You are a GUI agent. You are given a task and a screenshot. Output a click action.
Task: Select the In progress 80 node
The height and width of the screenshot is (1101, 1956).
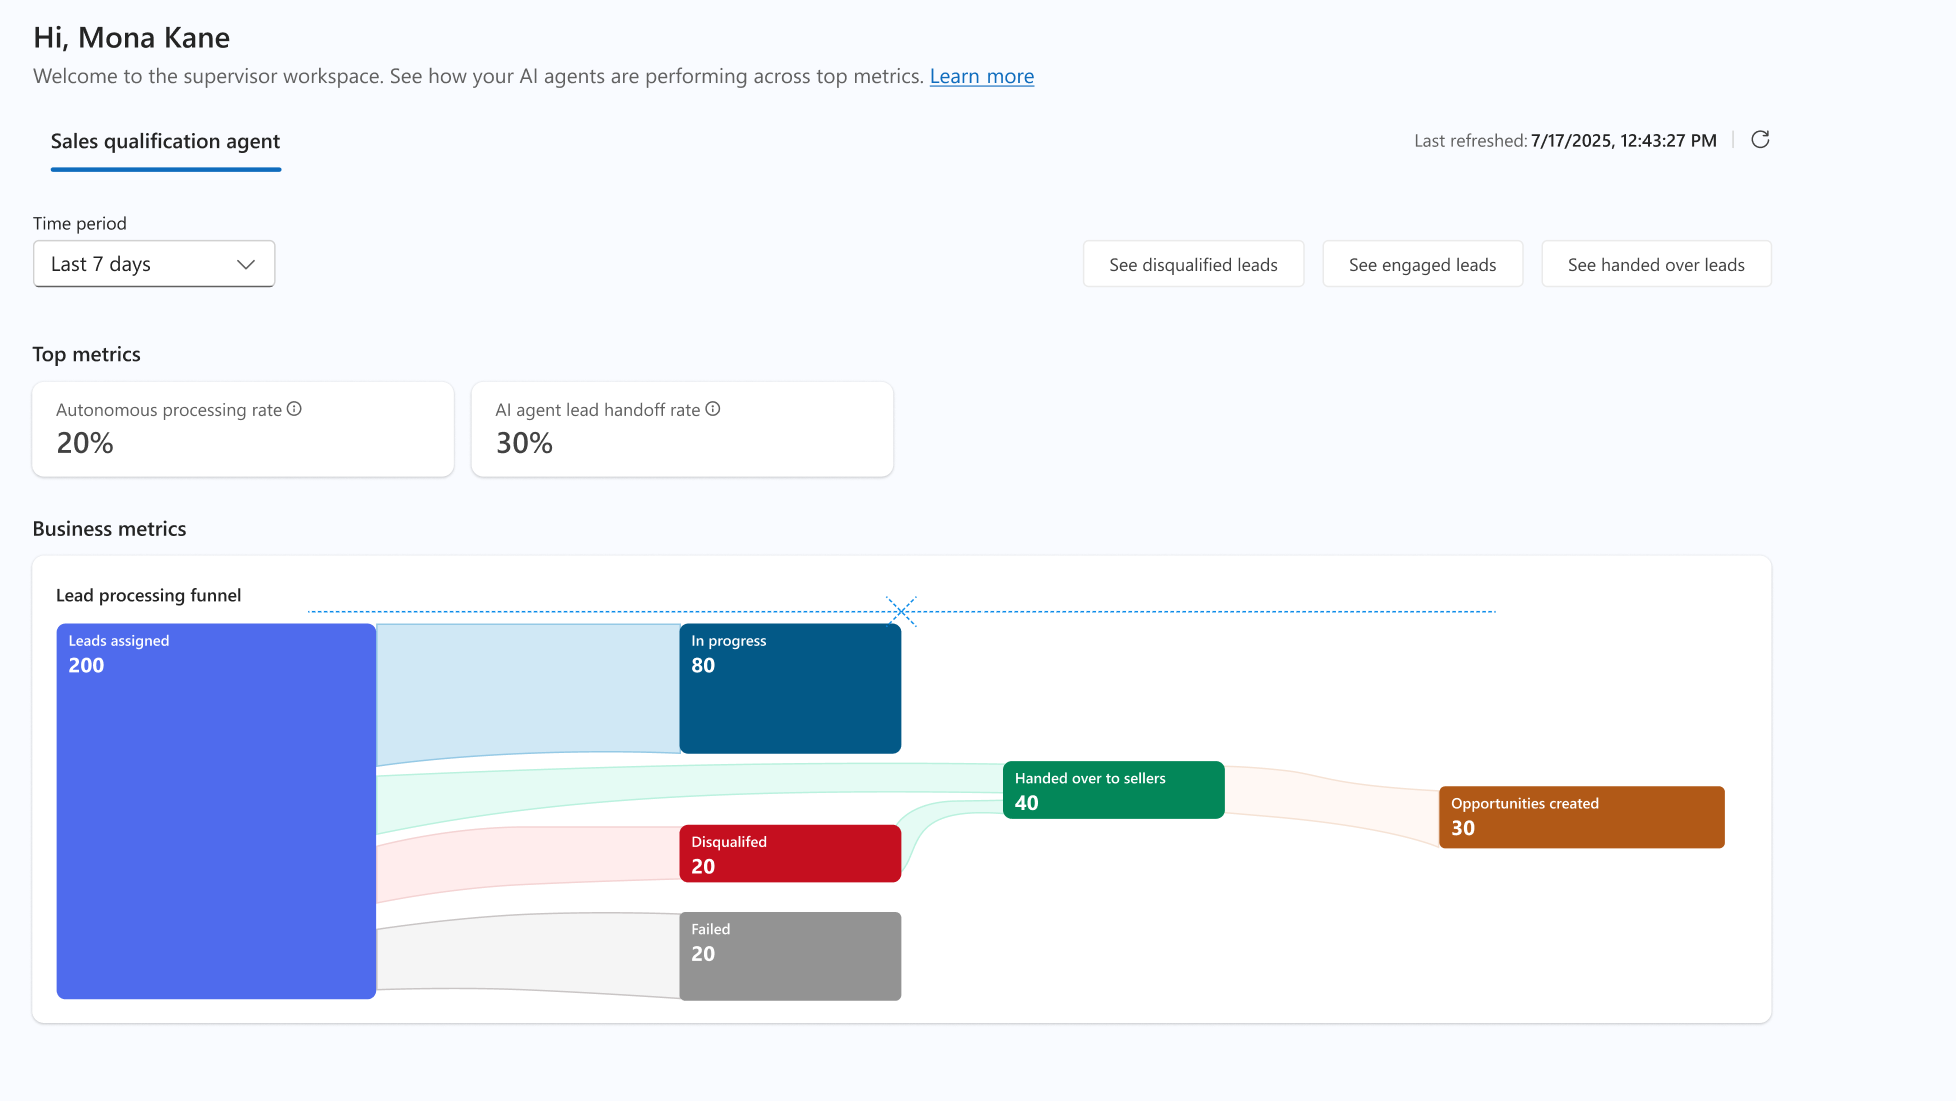tap(790, 688)
